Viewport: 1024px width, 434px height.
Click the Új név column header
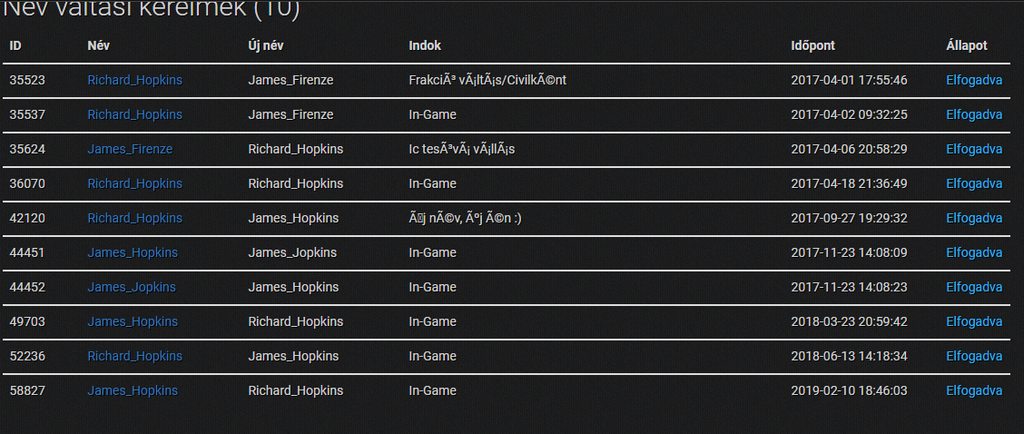point(265,46)
